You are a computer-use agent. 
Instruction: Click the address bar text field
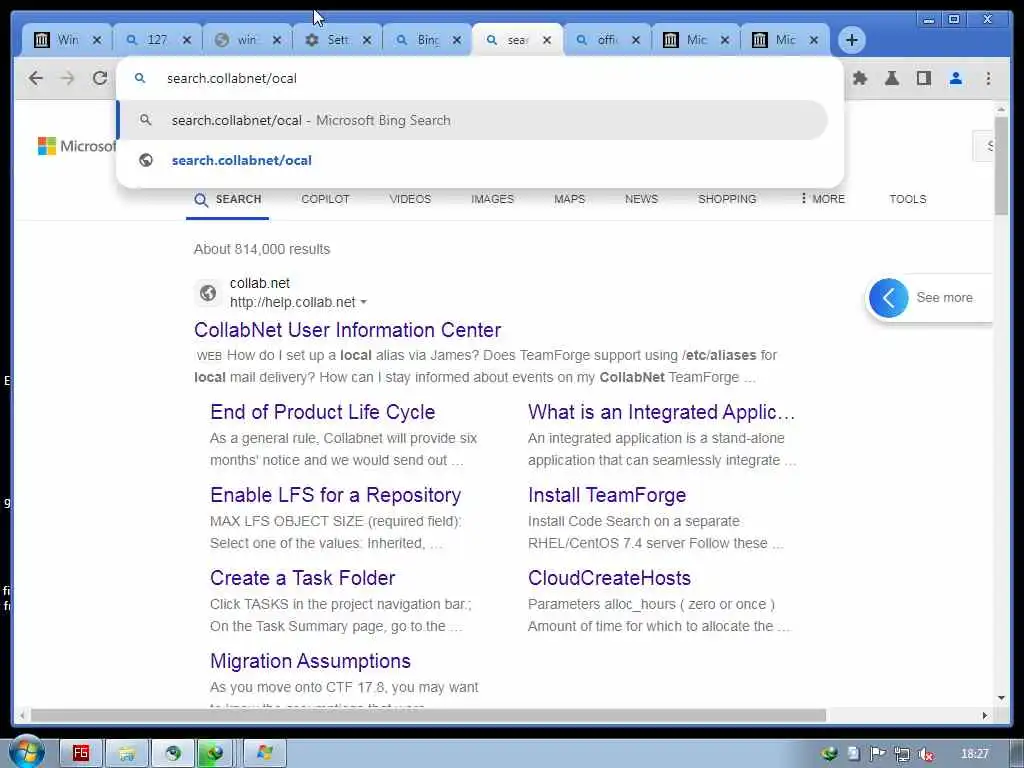click(480, 78)
